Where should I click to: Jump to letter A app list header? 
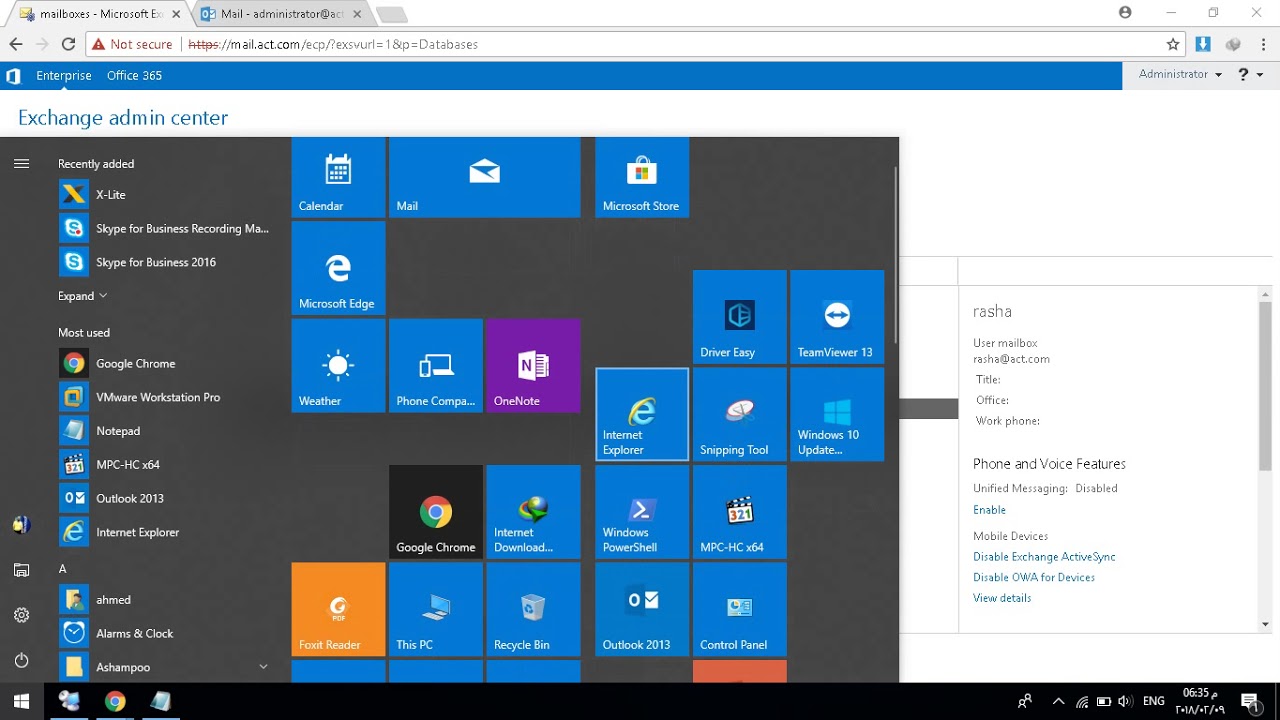pyautogui.click(x=62, y=569)
